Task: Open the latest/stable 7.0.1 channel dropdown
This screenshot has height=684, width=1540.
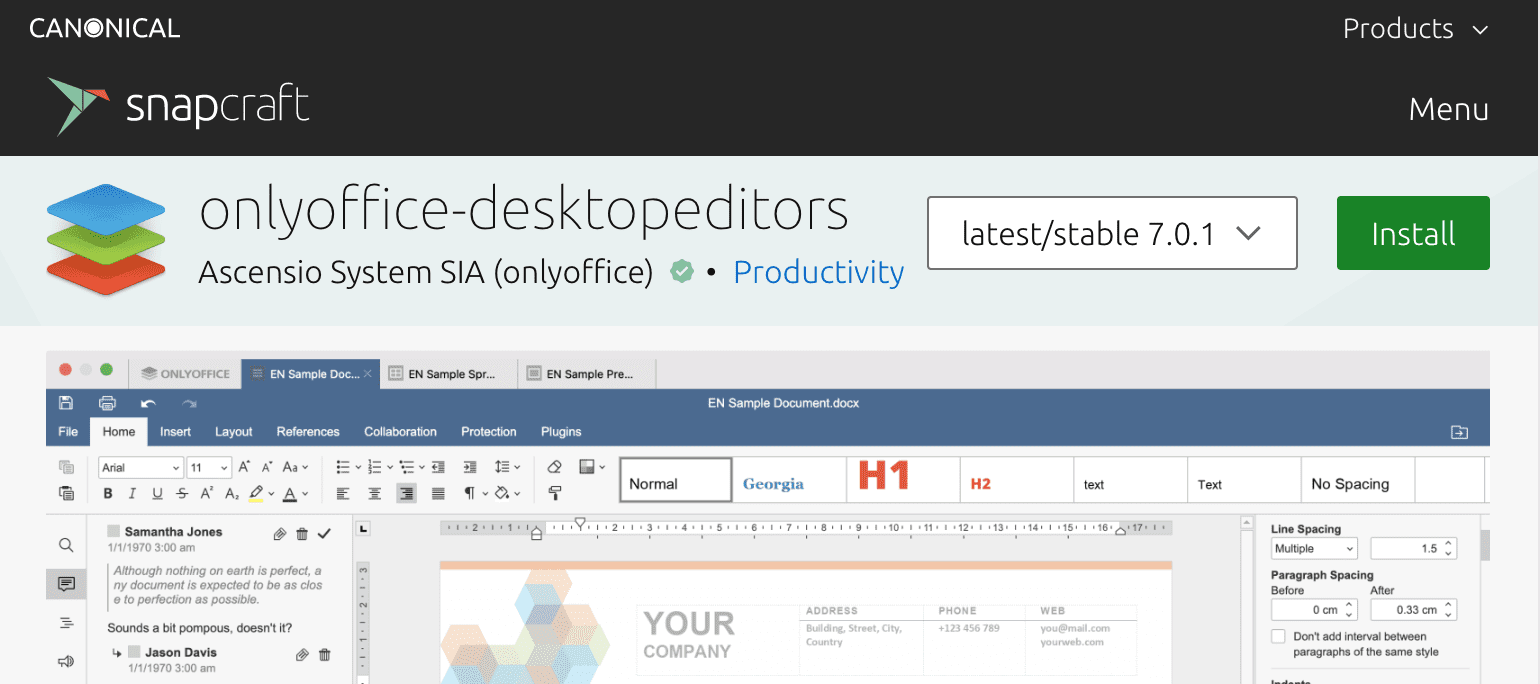Action: [x=1111, y=233]
